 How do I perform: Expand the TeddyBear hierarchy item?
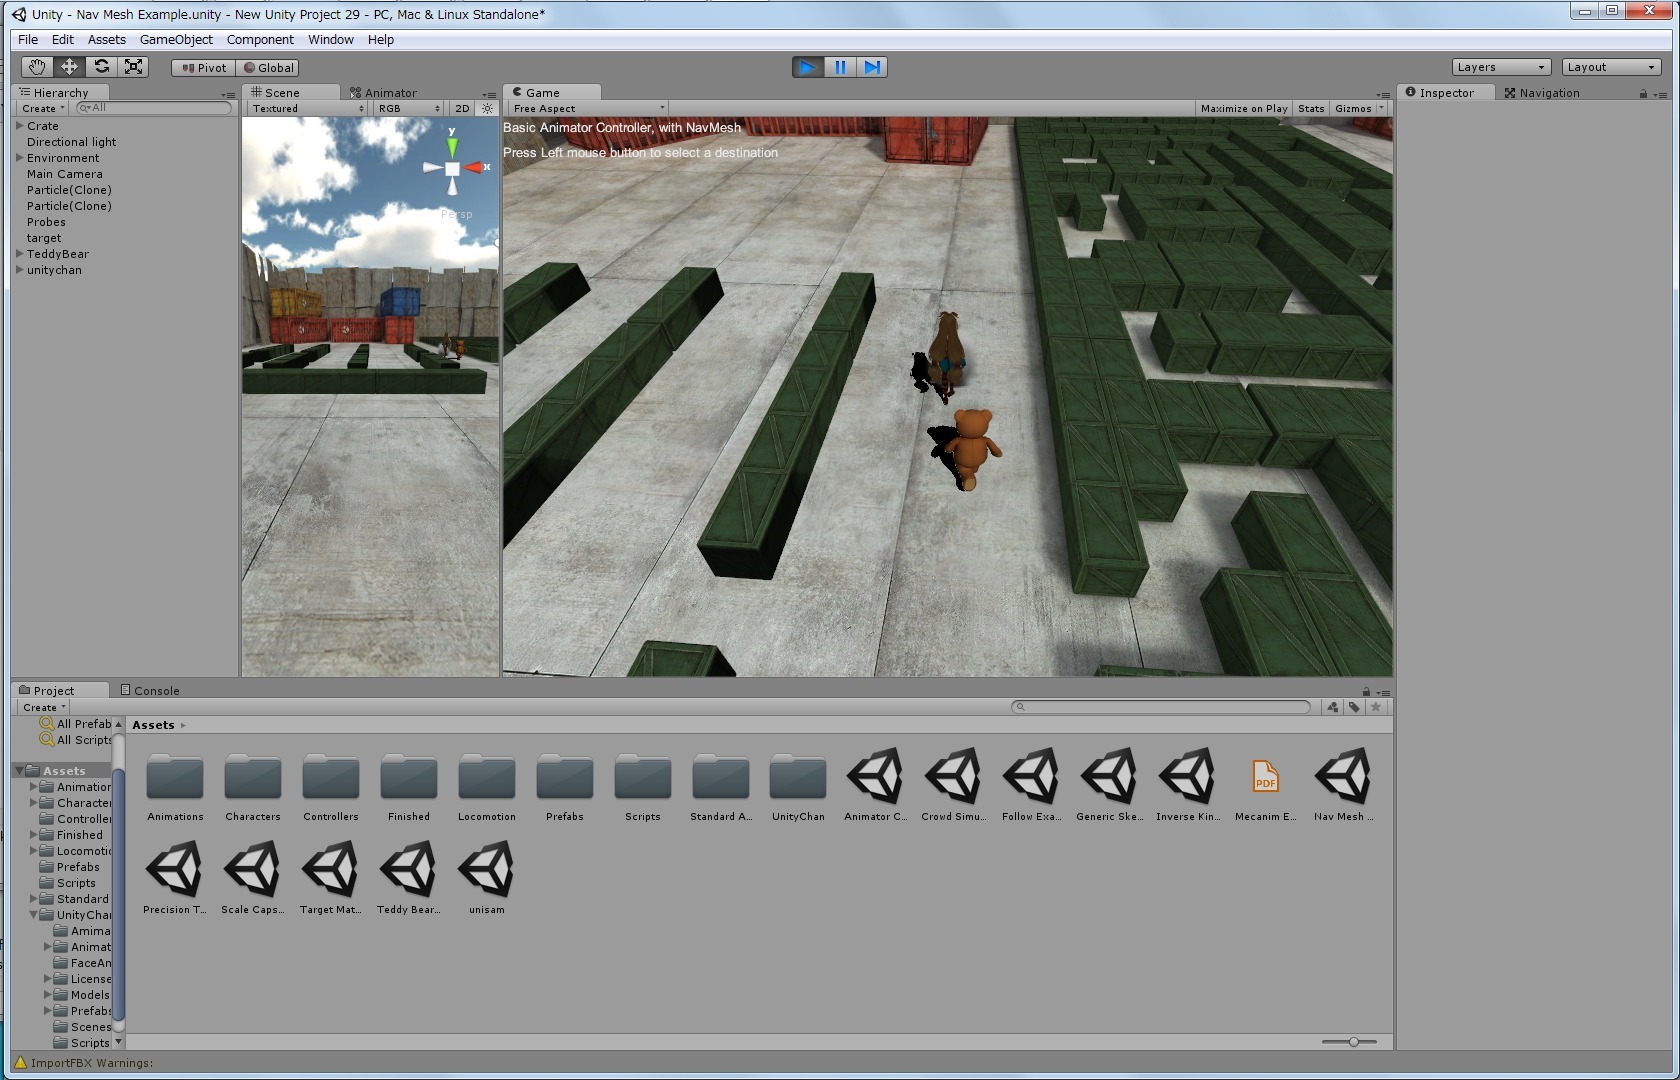click(19, 254)
